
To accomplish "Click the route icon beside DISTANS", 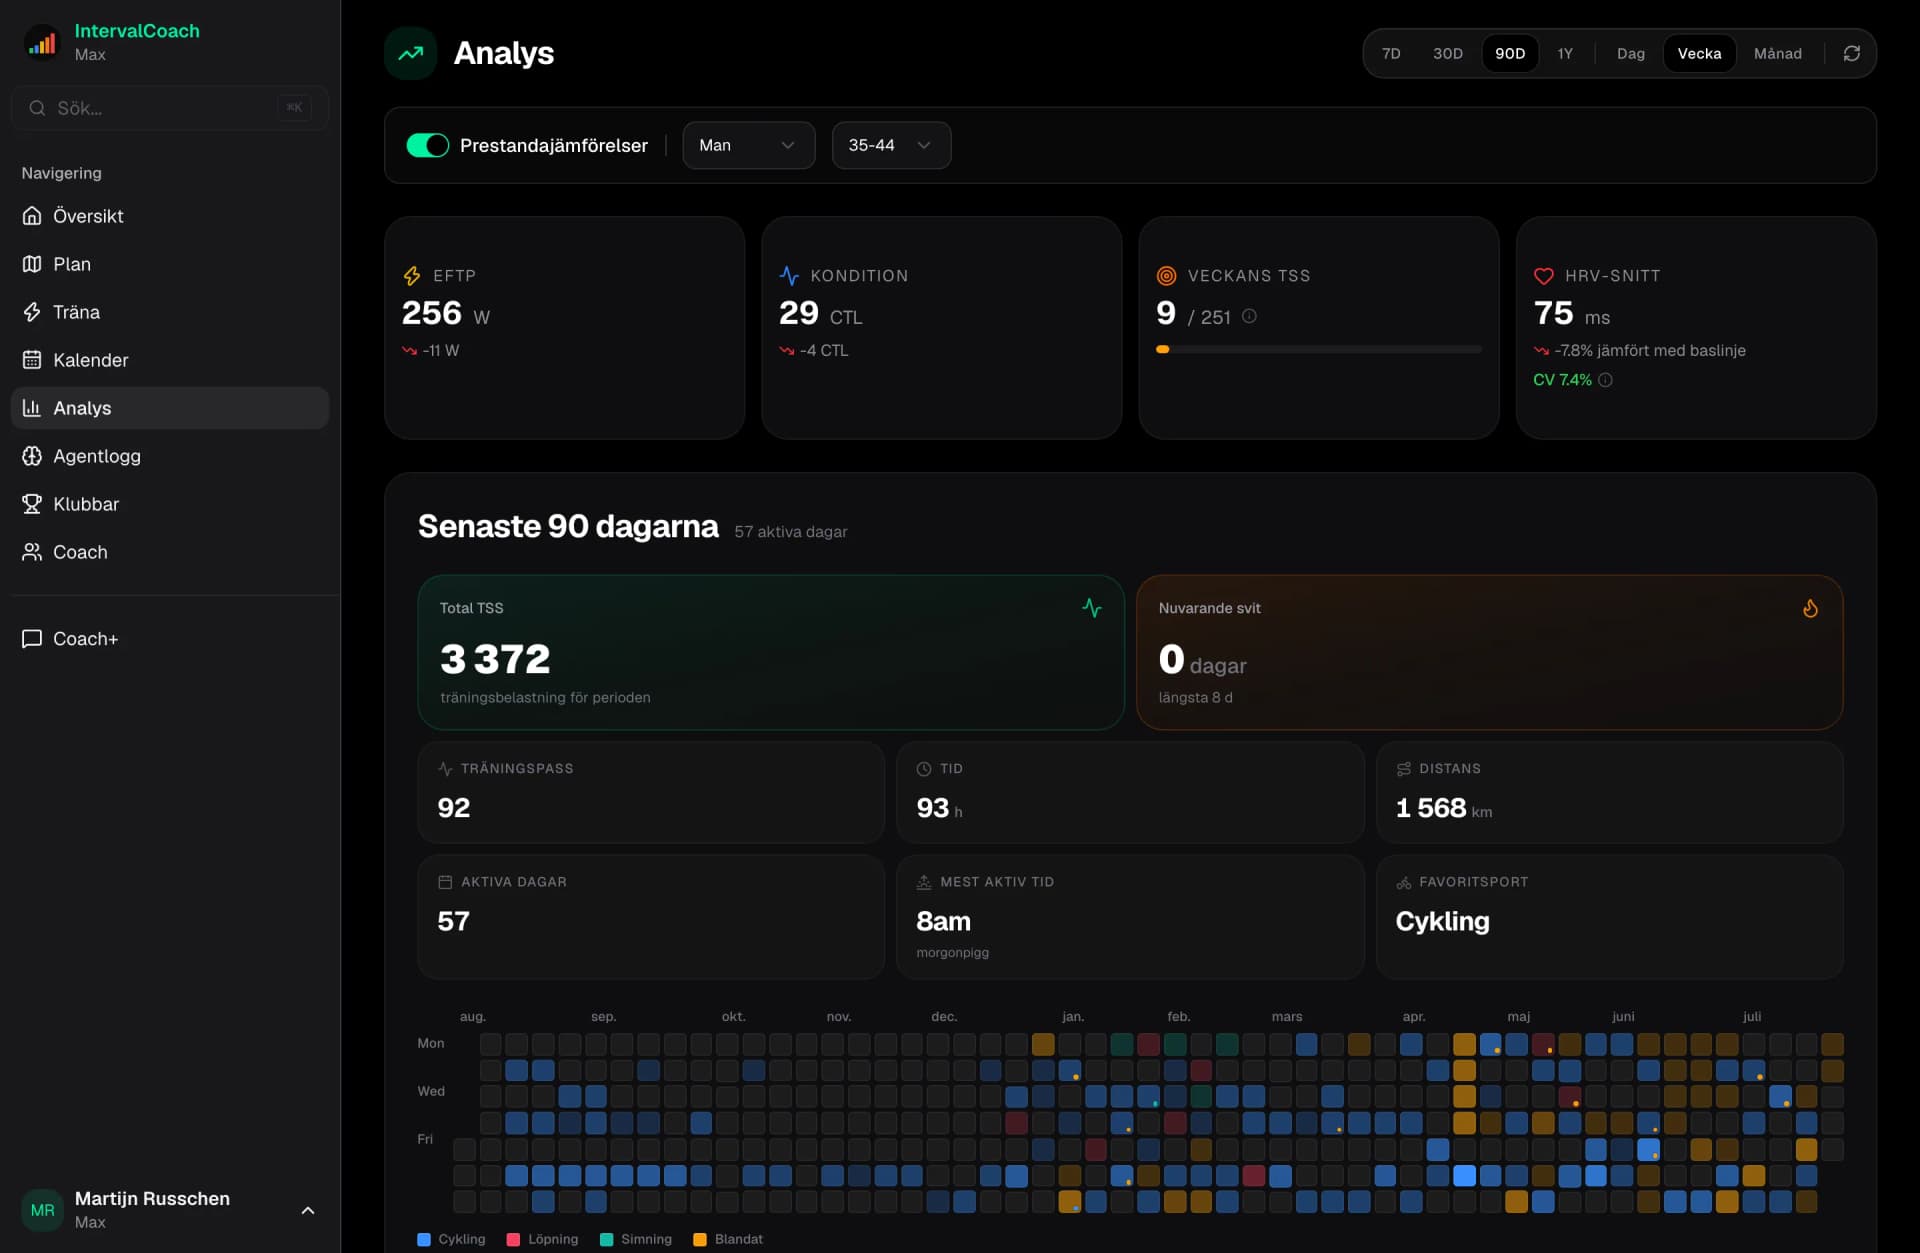I will (x=1403, y=769).
